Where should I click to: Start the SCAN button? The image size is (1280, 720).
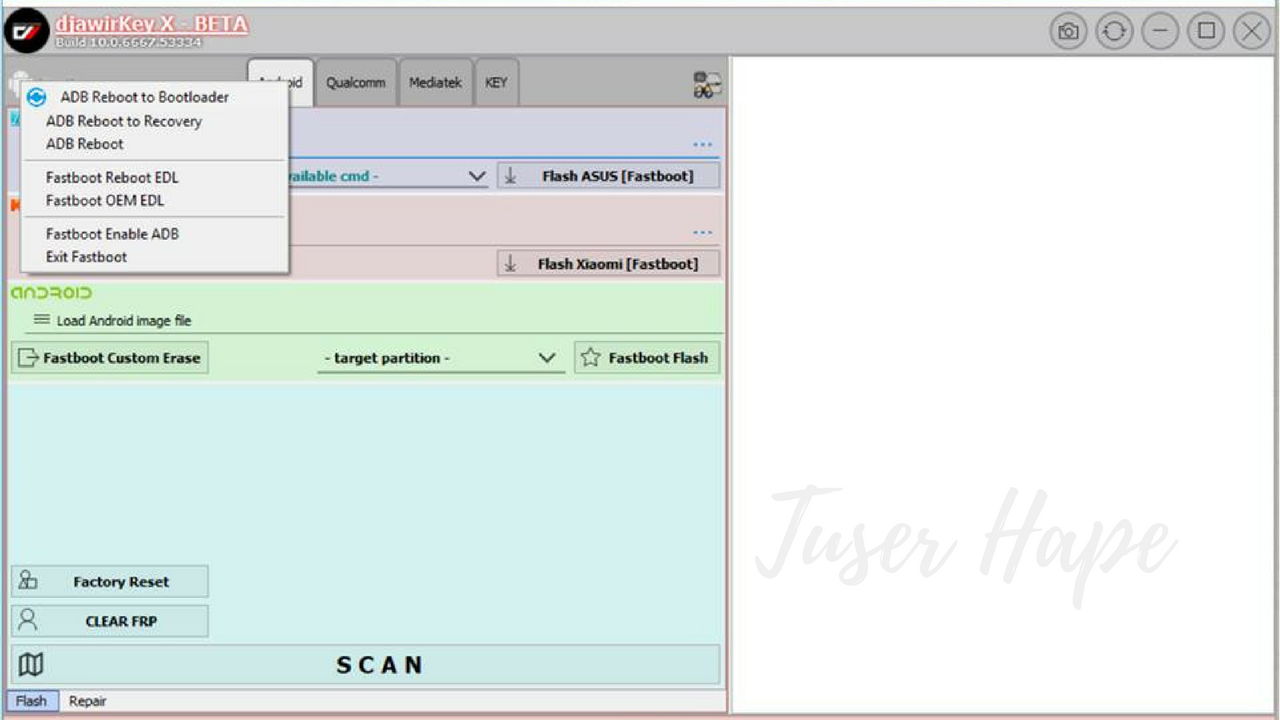[x=365, y=665]
